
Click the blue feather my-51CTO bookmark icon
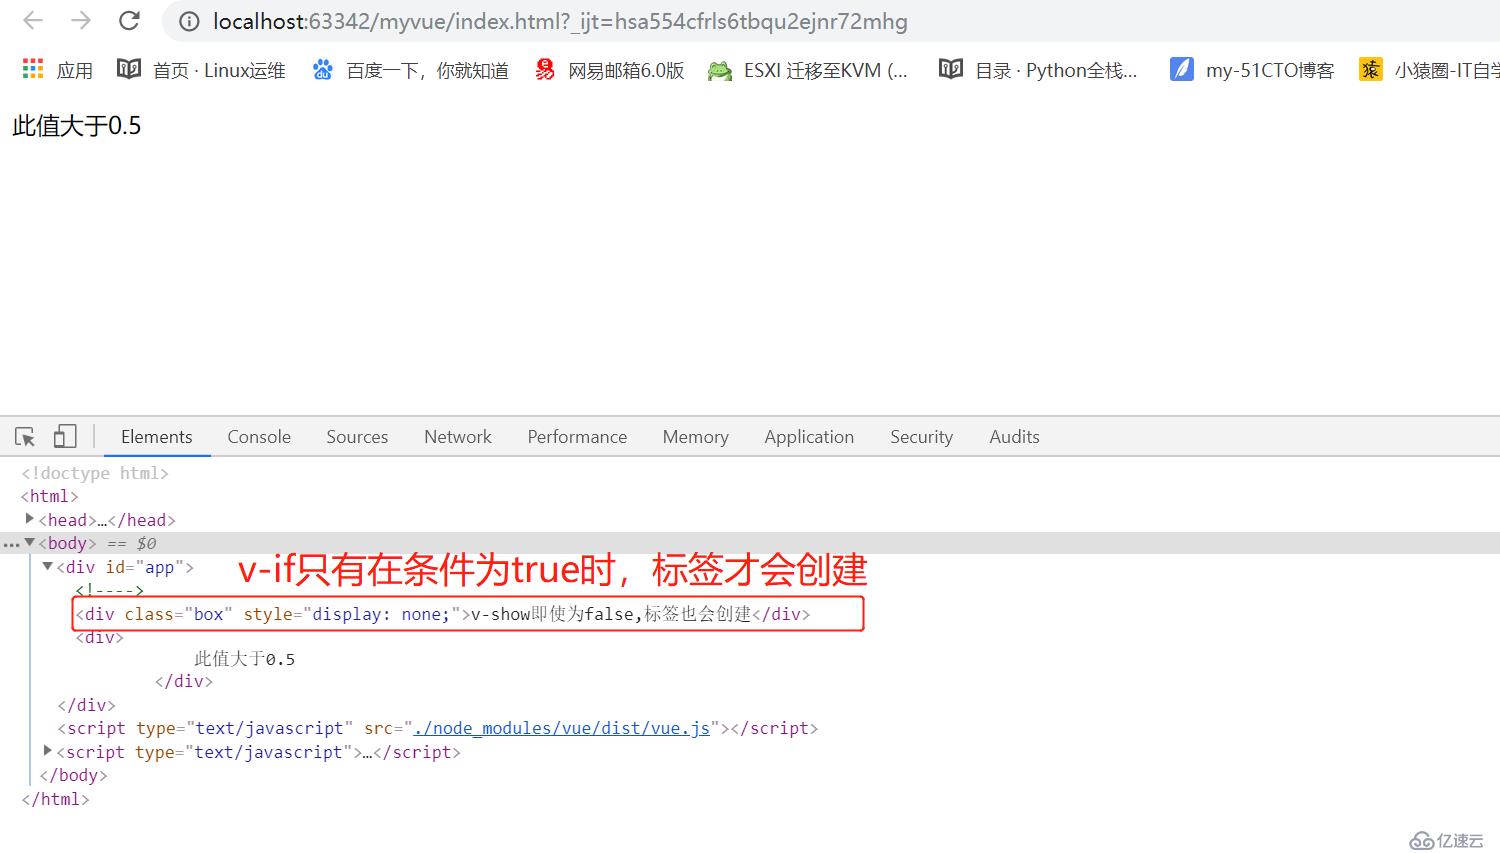pos(1182,69)
